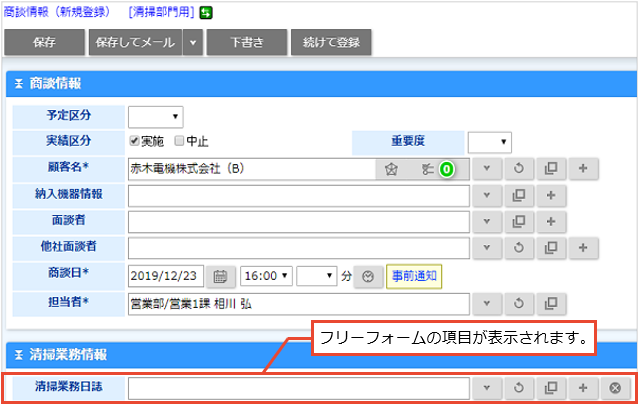Expand the chevron dropdown in 担当者 row

pyautogui.click(x=487, y=303)
